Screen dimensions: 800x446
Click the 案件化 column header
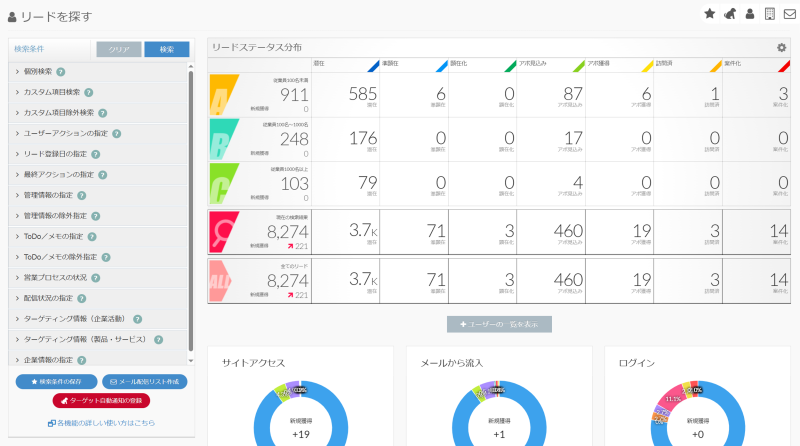(x=757, y=64)
